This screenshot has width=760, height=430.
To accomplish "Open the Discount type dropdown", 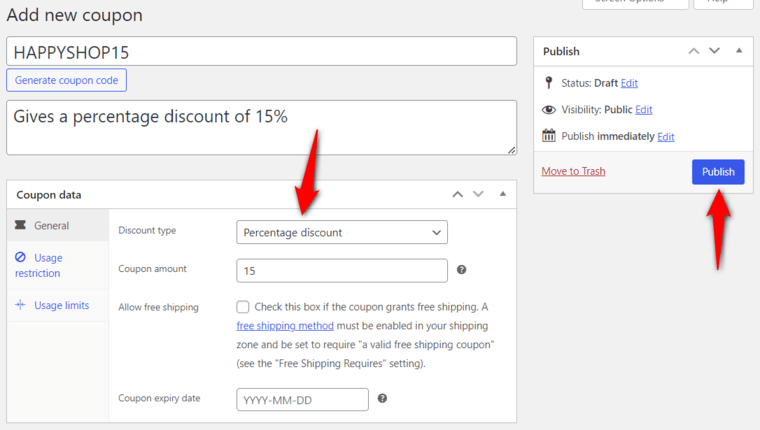I will [342, 232].
